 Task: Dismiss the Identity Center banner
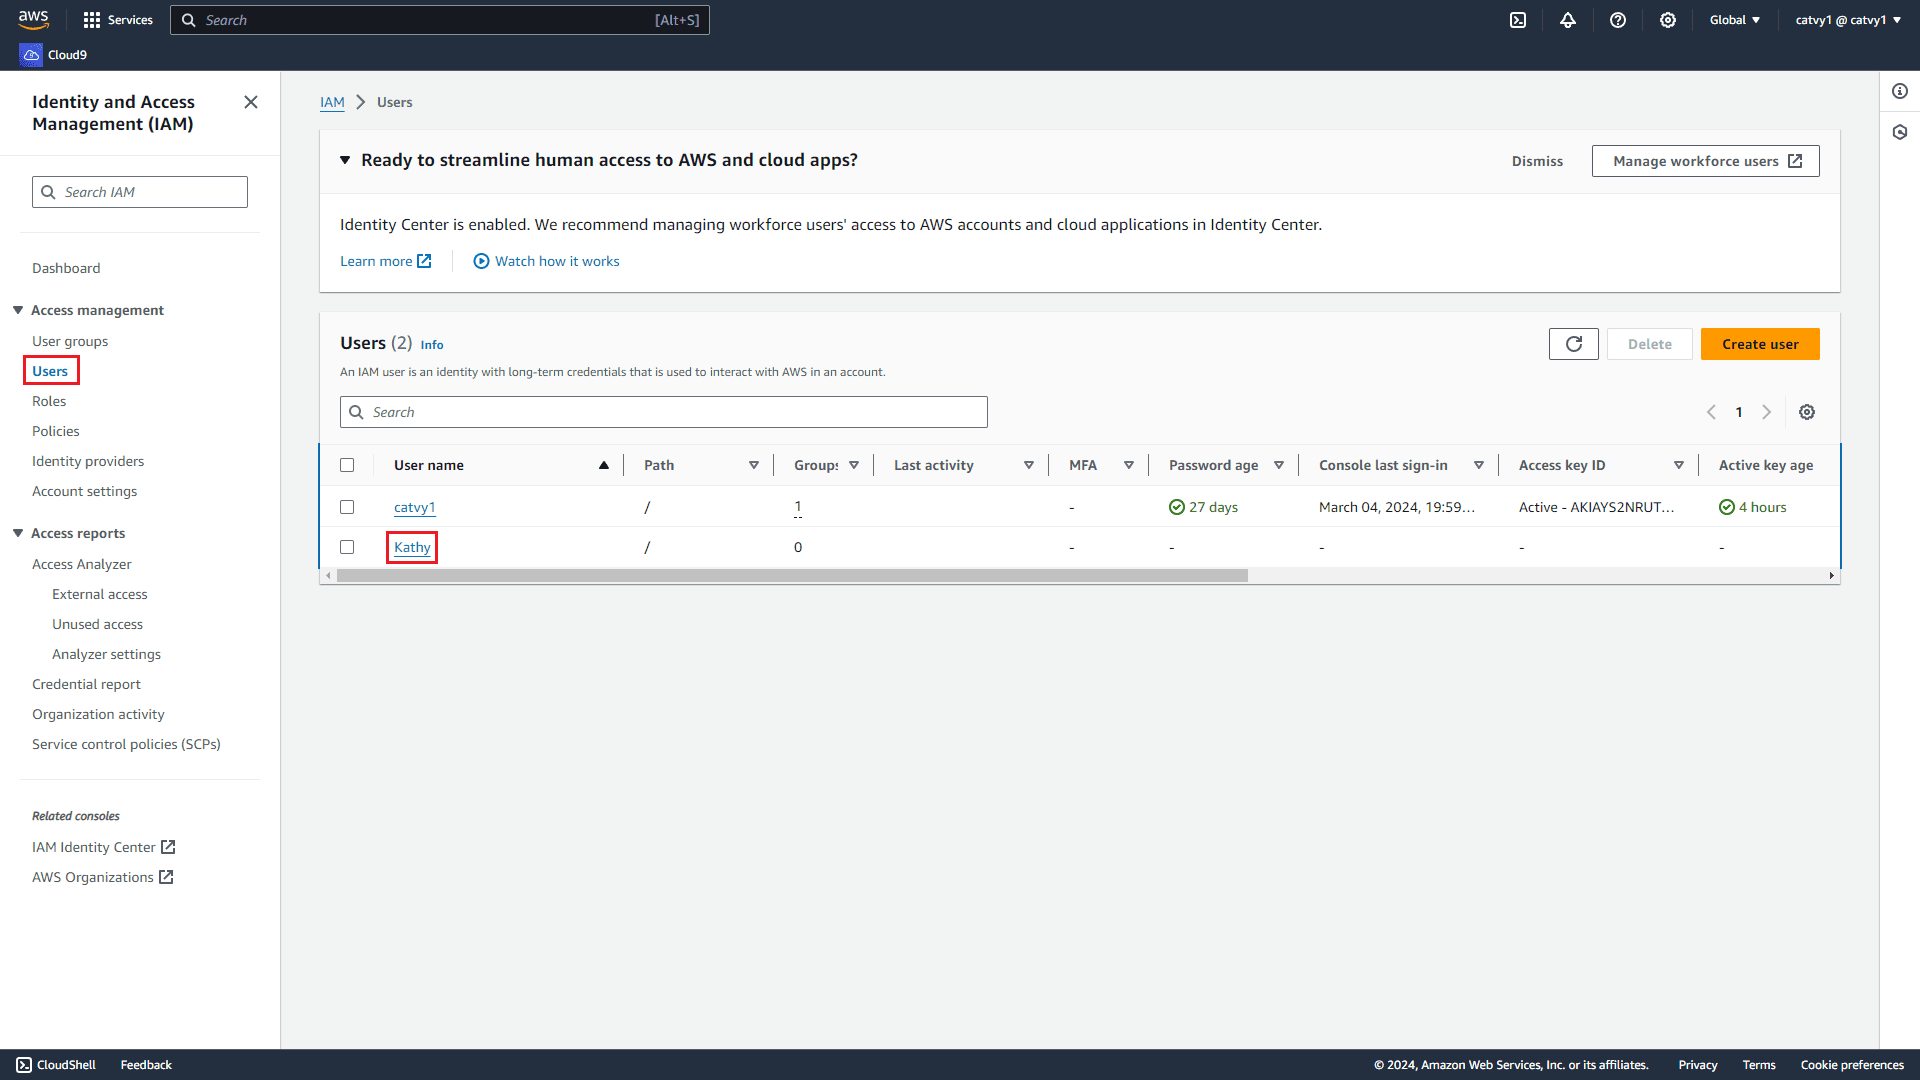coord(1537,161)
